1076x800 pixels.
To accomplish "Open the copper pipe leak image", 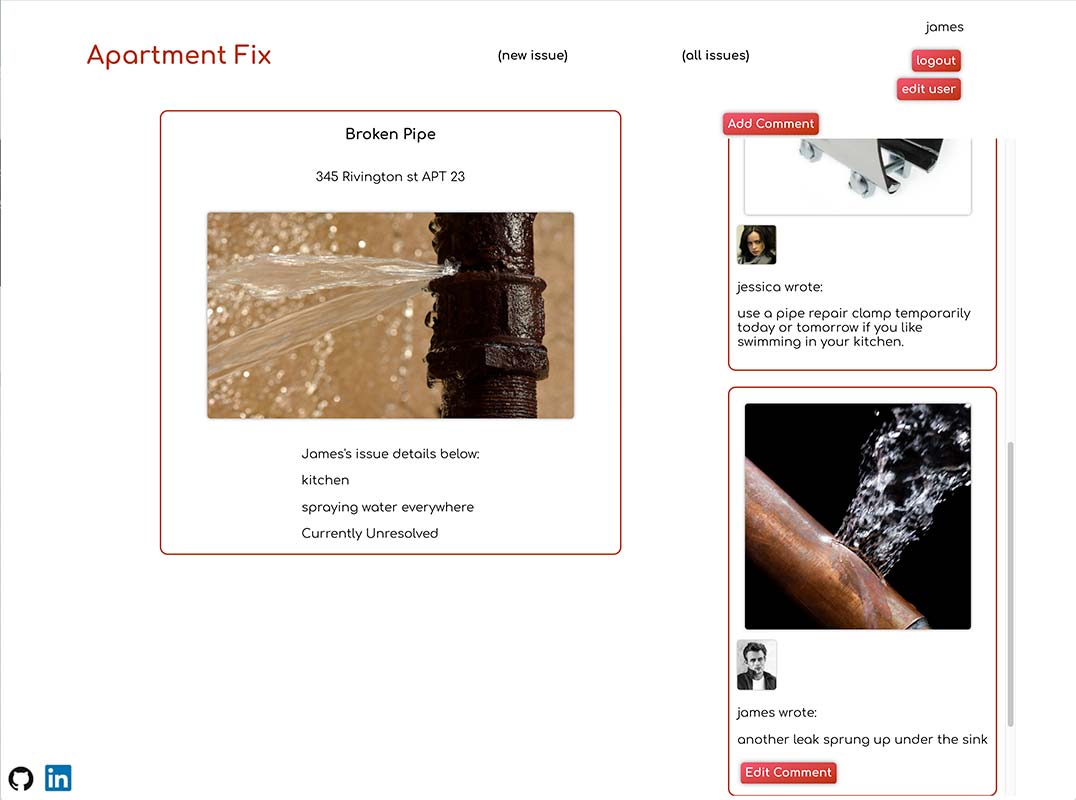I will [x=858, y=516].
